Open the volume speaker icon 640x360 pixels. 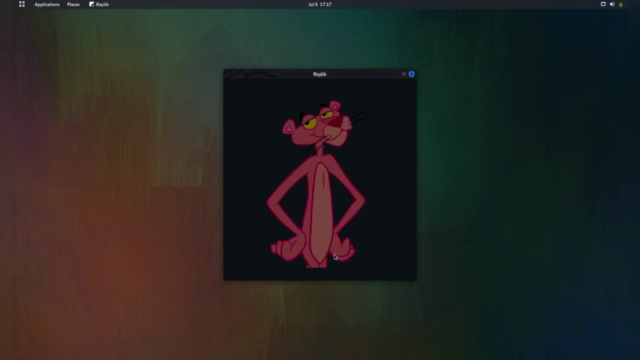[x=612, y=4]
